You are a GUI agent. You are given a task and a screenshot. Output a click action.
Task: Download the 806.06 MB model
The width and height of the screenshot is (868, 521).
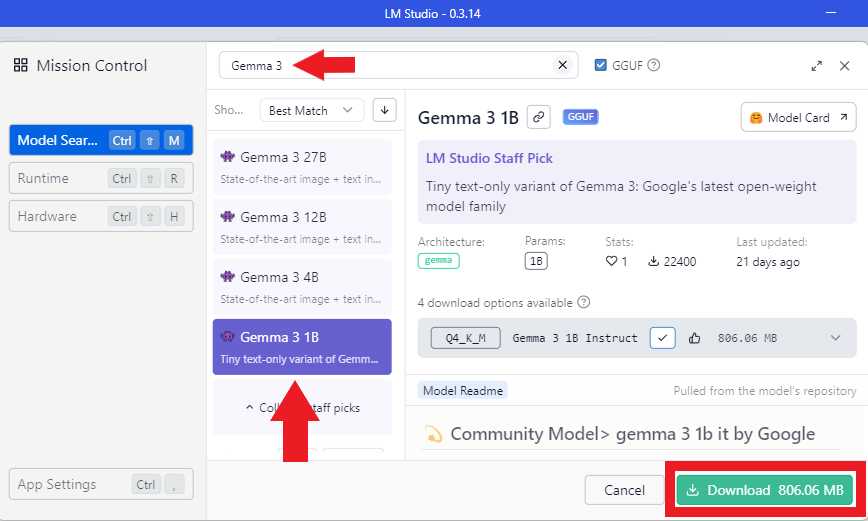point(764,490)
